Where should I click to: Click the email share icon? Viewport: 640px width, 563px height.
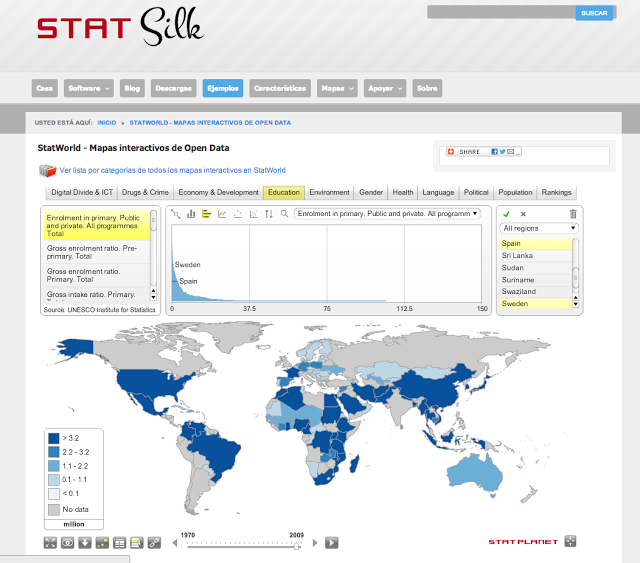511,152
